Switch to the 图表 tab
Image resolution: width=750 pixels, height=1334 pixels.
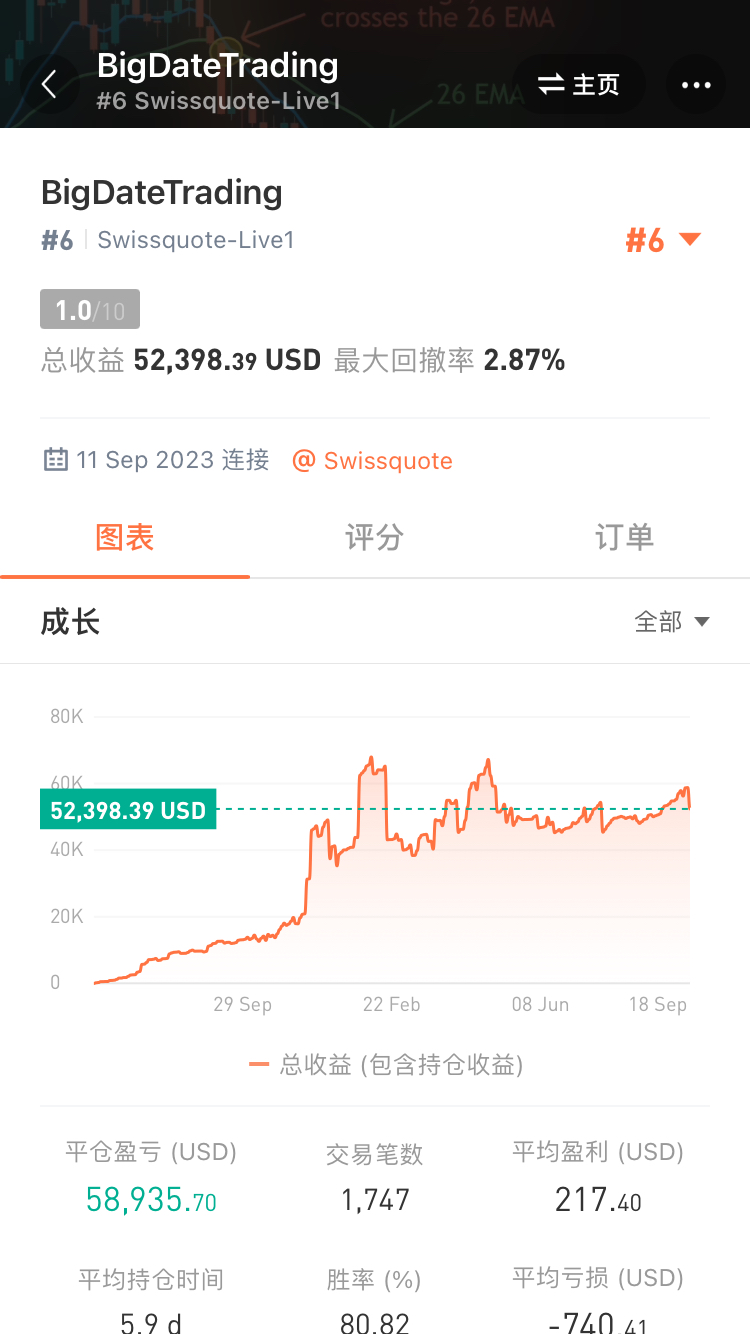click(125, 538)
